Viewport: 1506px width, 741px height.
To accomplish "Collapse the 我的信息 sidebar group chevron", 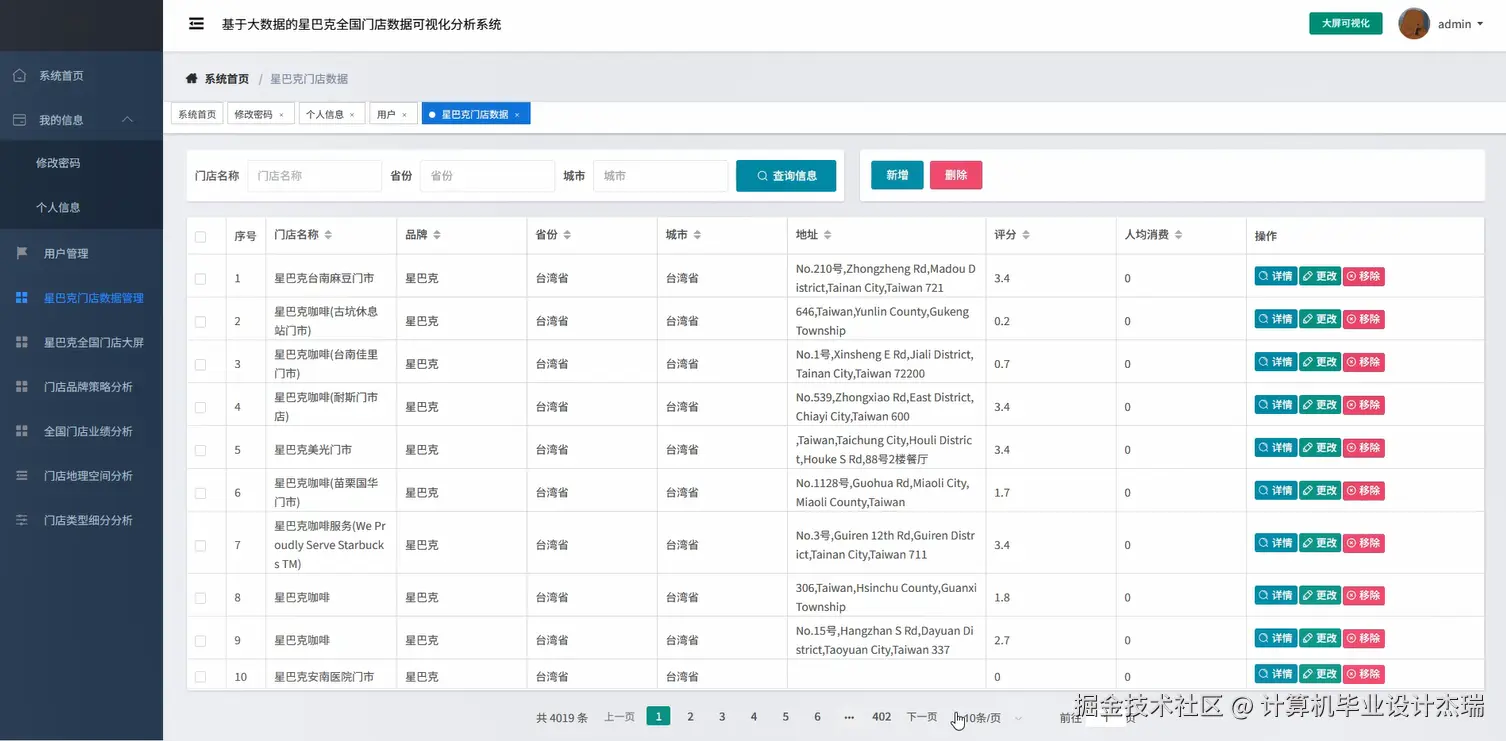I will coord(128,120).
